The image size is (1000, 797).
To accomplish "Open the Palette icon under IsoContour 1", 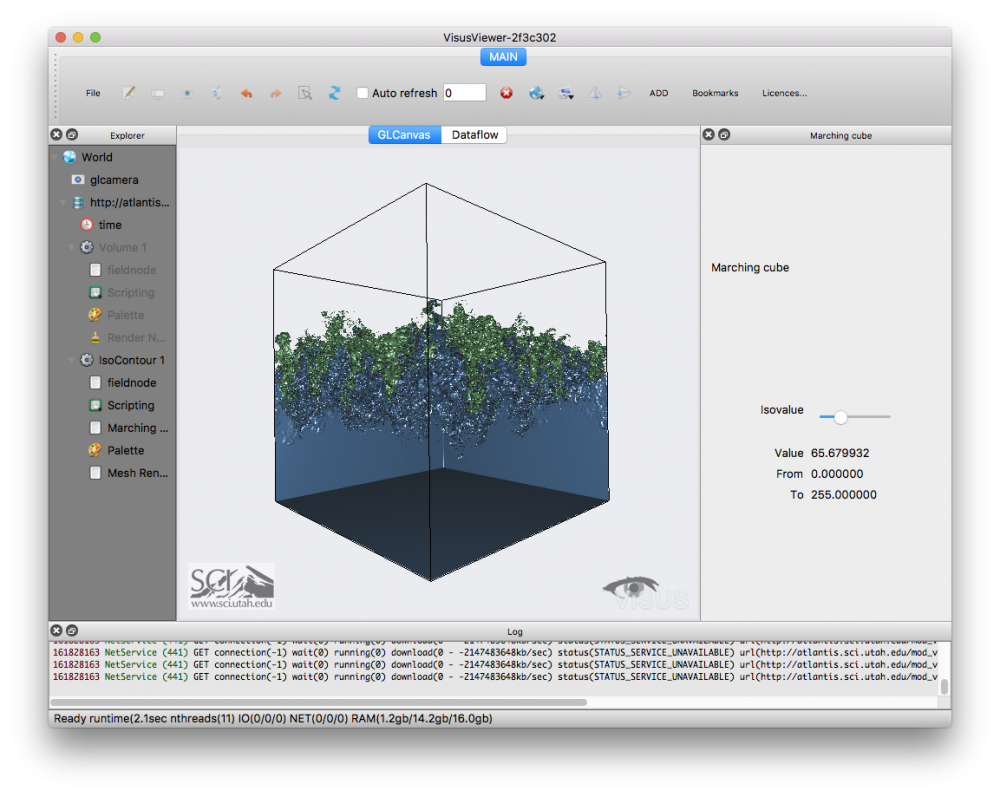I will tap(94, 449).
